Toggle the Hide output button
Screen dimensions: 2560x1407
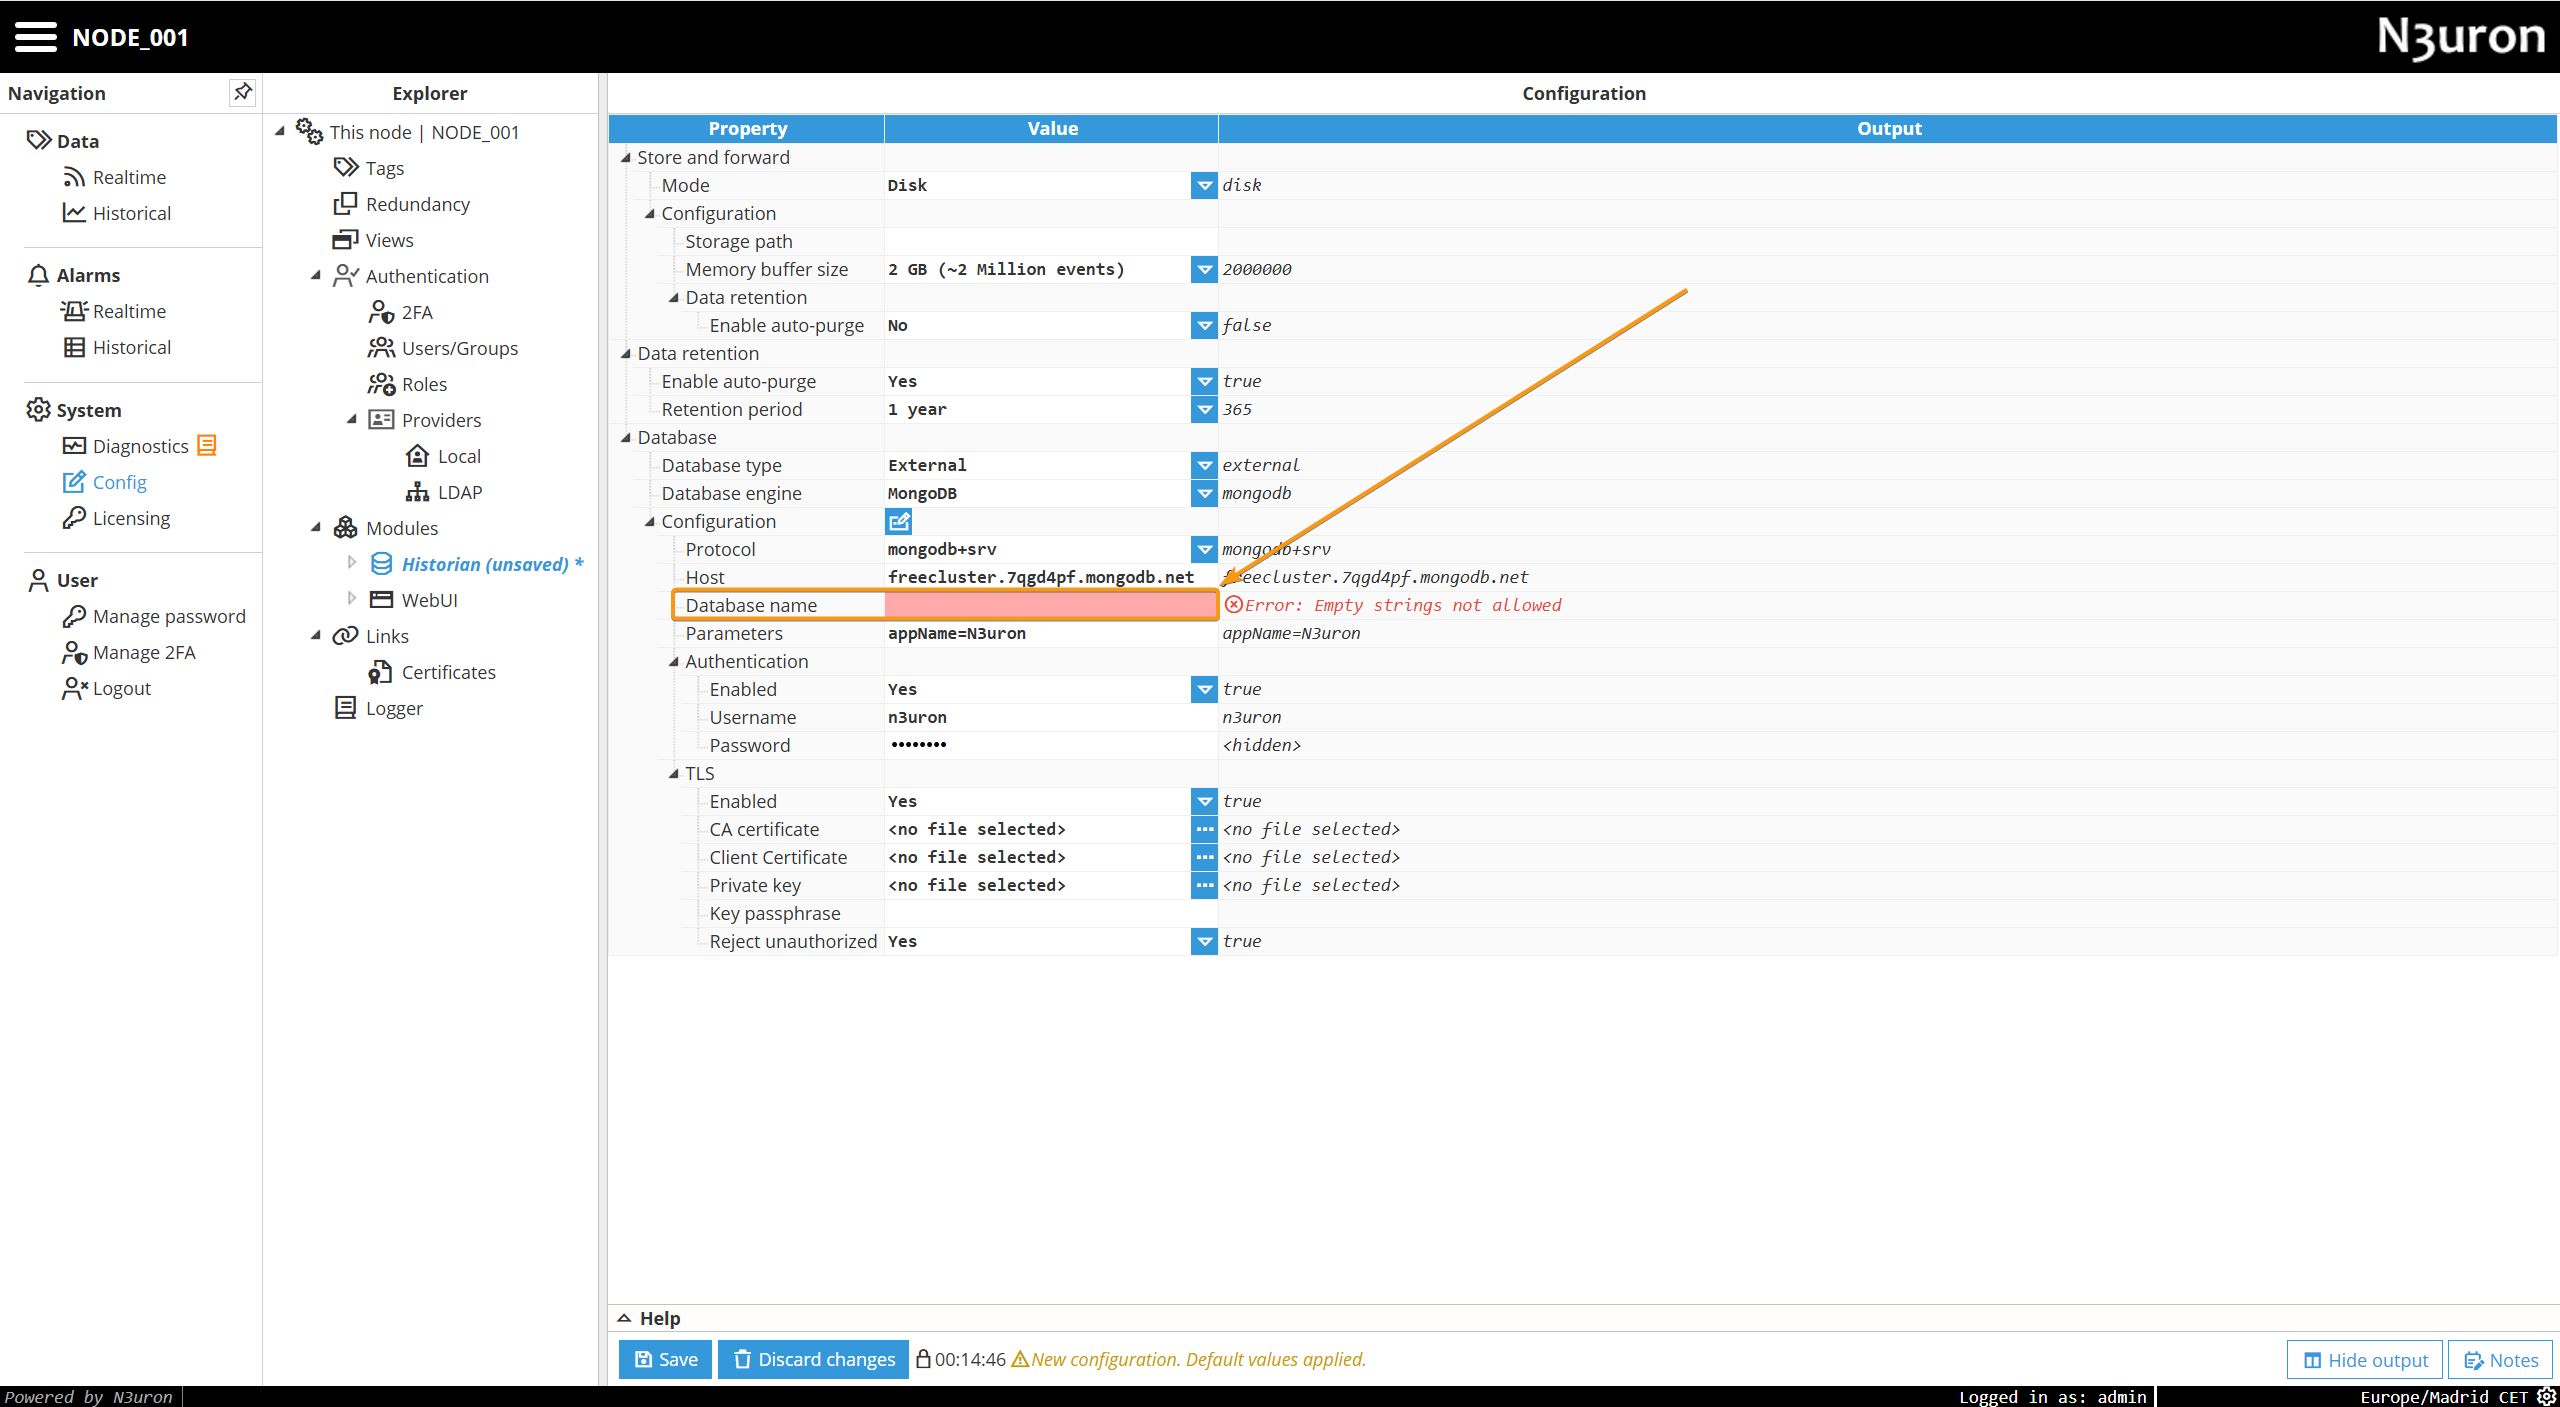(2365, 1359)
